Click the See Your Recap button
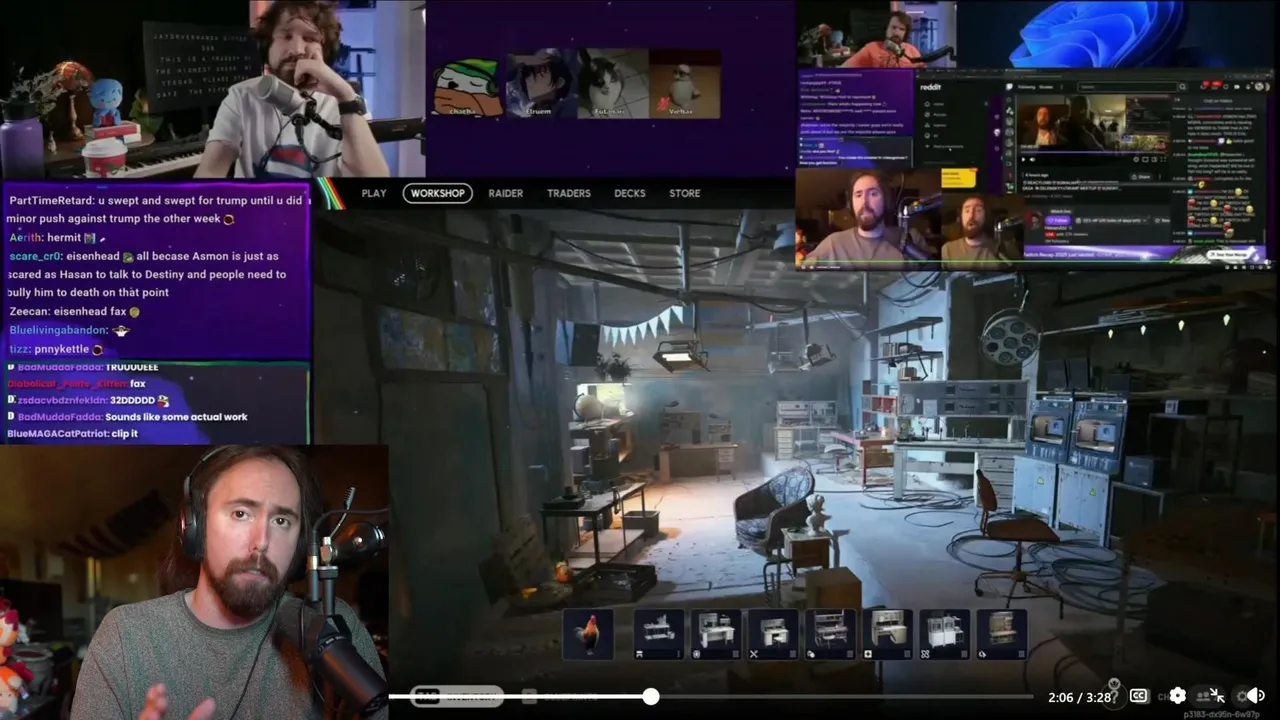The width and height of the screenshot is (1280, 720). 1227,254
